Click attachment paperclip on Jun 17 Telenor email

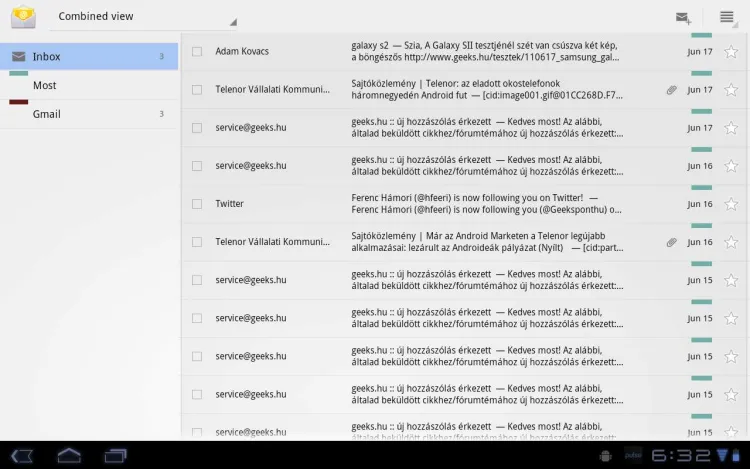click(672, 90)
